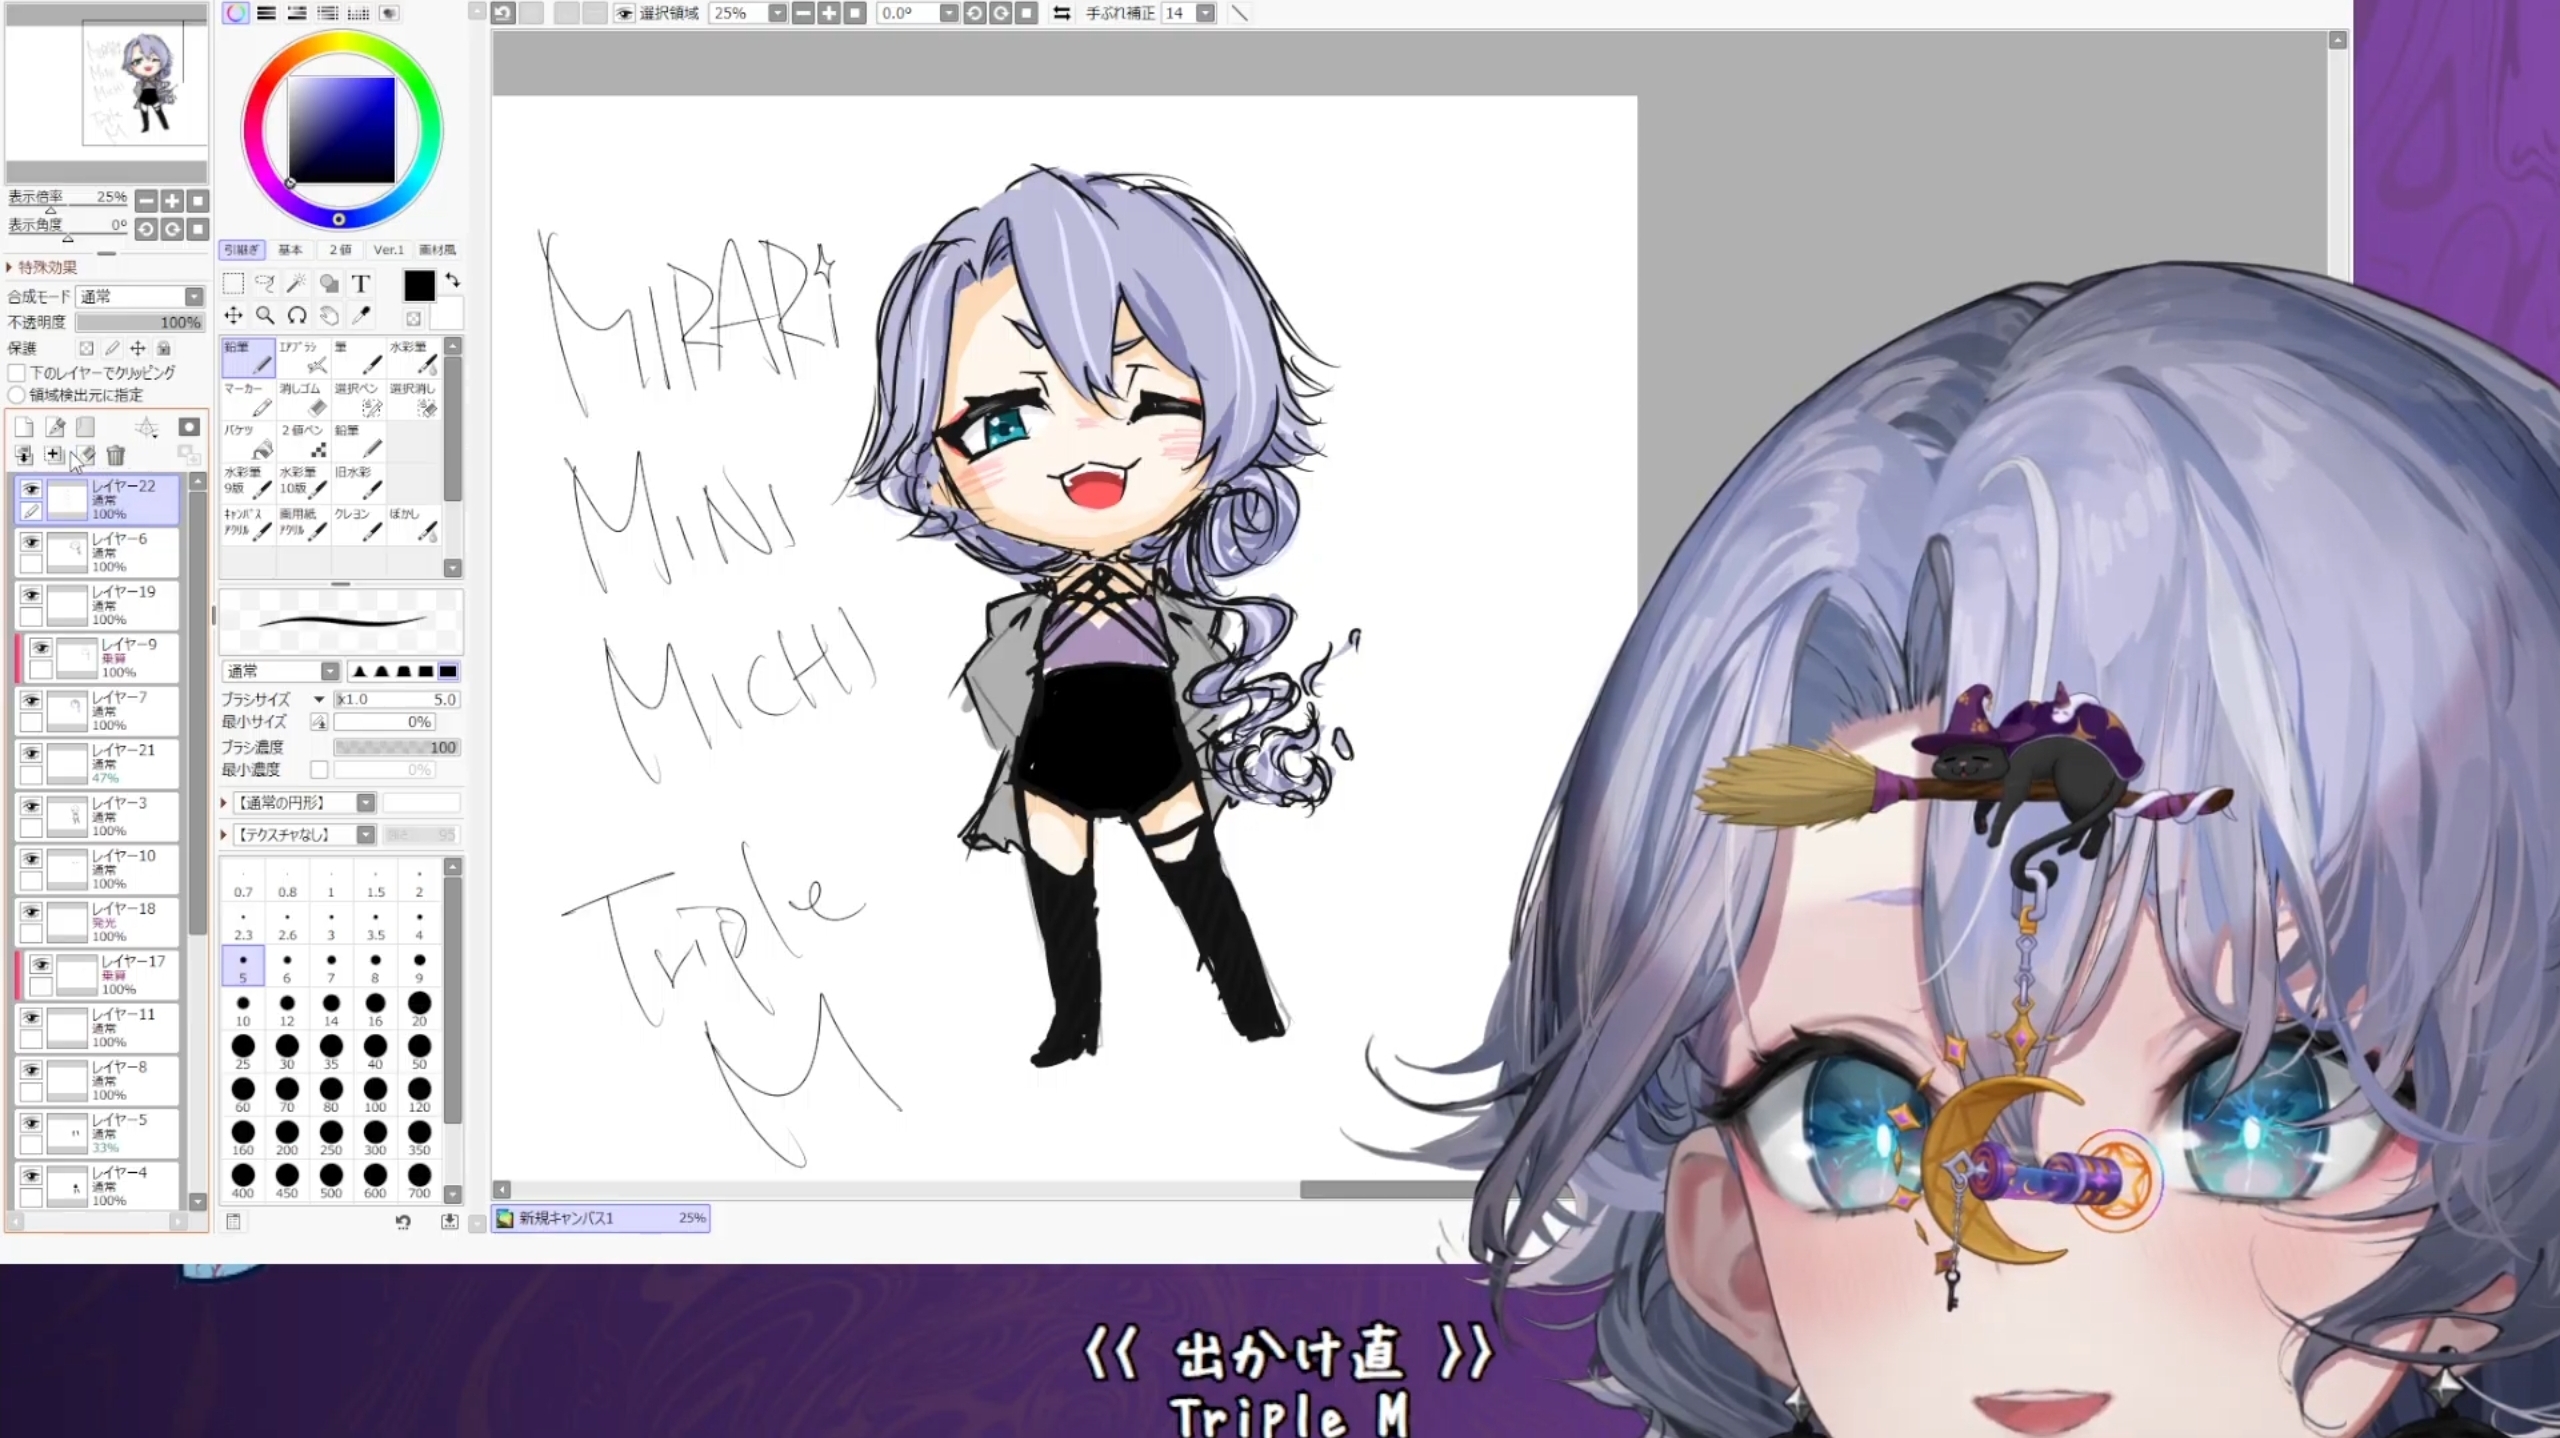The image size is (2560, 1438).
Task: Select the rotate view tool
Action: point(297,316)
